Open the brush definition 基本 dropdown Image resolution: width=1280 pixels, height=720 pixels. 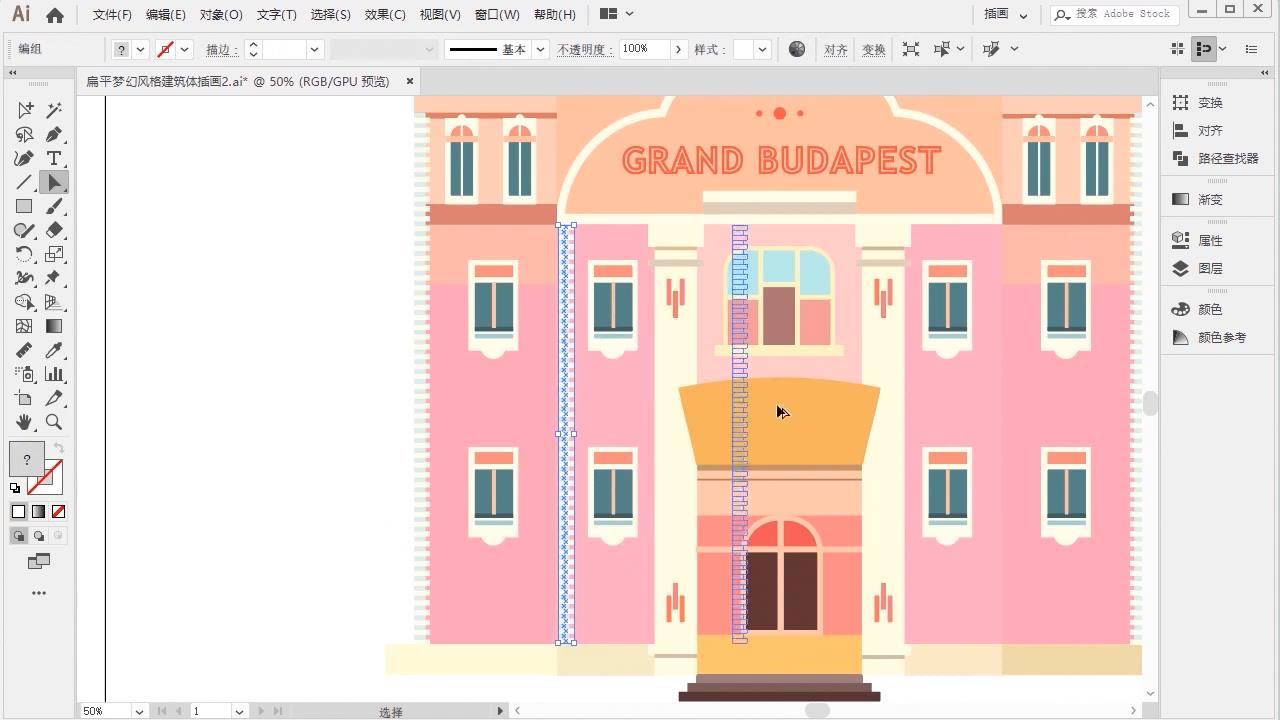pyautogui.click(x=540, y=49)
